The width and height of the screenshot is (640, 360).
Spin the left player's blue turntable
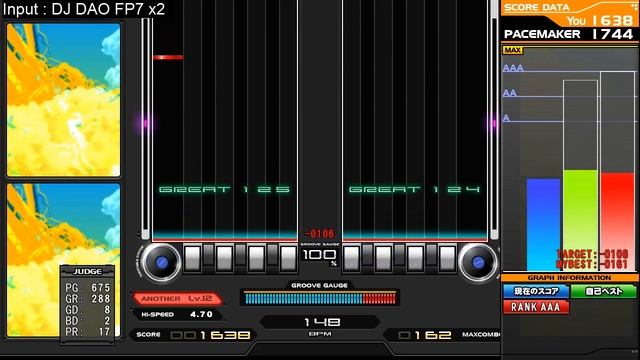coord(161,262)
